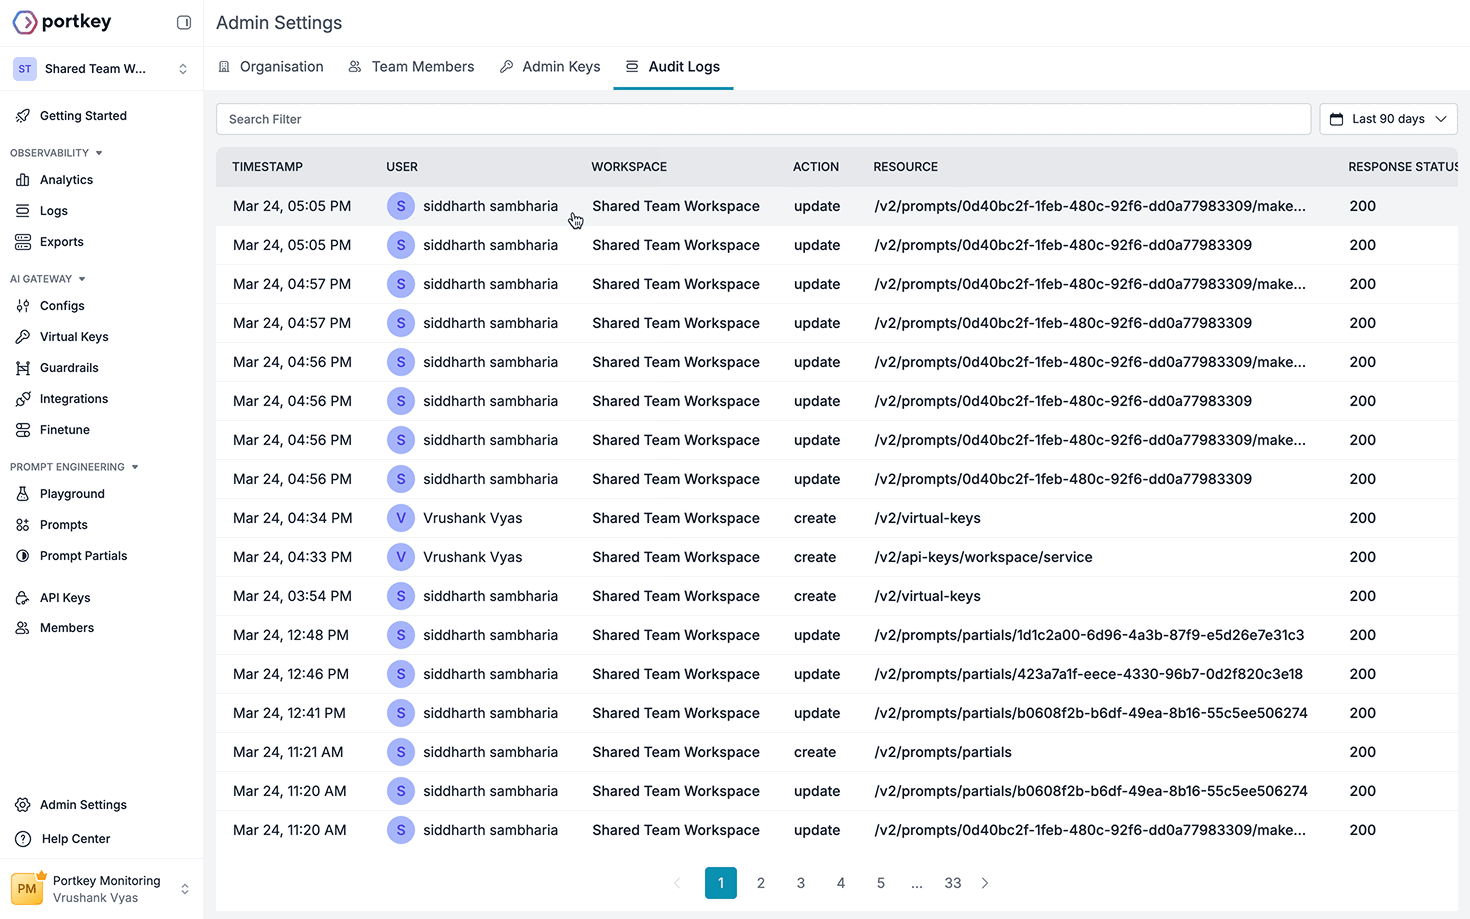This screenshot has width=1470, height=919.
Task: Go to page 2 of logs
Action: coord(761,883)
